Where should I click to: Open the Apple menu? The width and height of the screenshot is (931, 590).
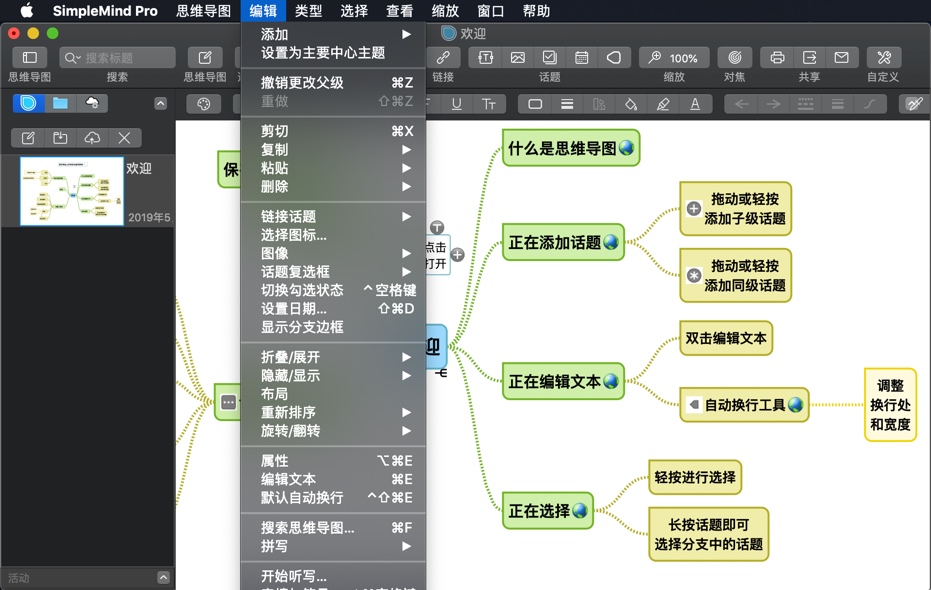tap(26, 11)
